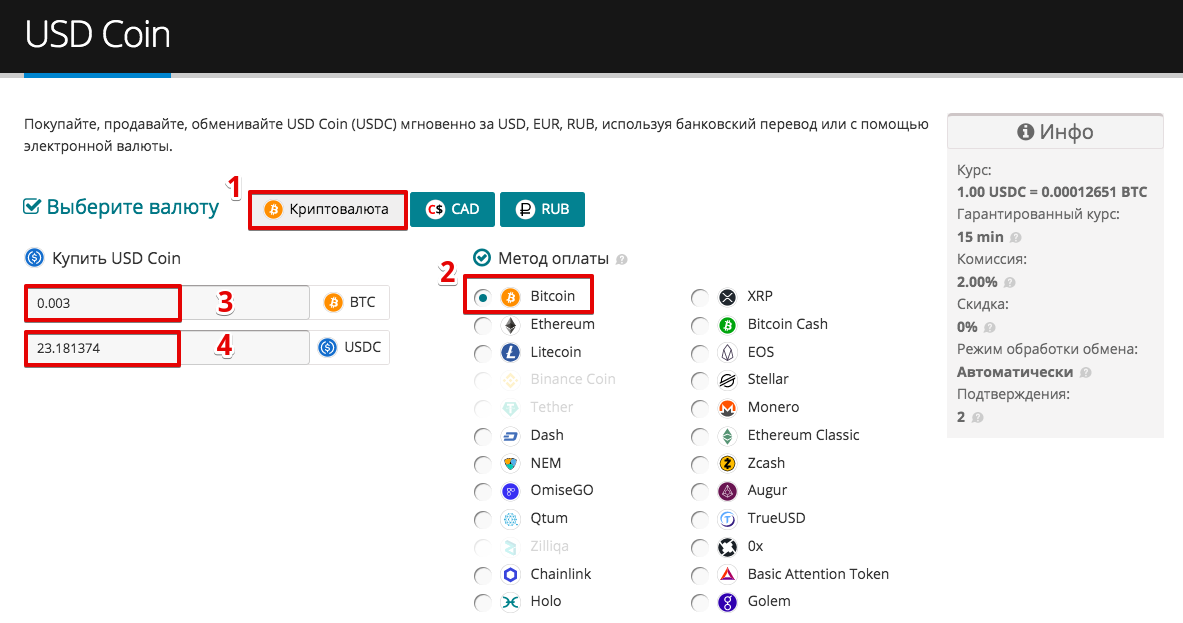Image resolution: width=1183 pixels, height=623 pixels.
Task: Click help icon next to 15 min
Action: [x=1016, y=238]
